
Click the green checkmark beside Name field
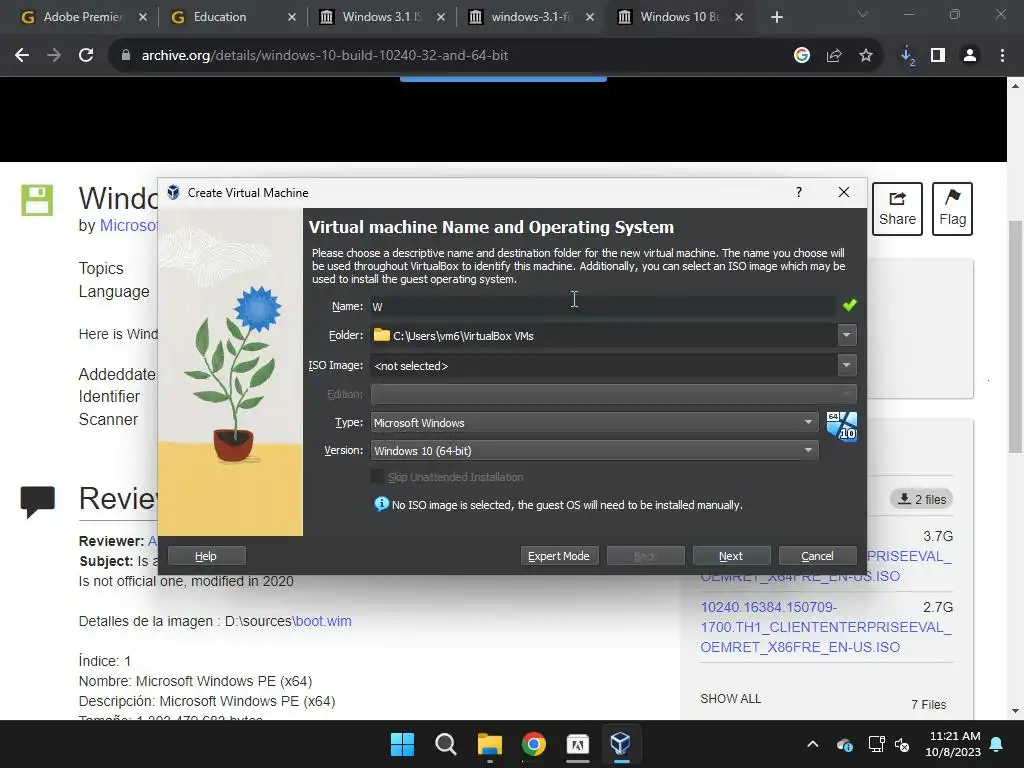pos(849,305)
